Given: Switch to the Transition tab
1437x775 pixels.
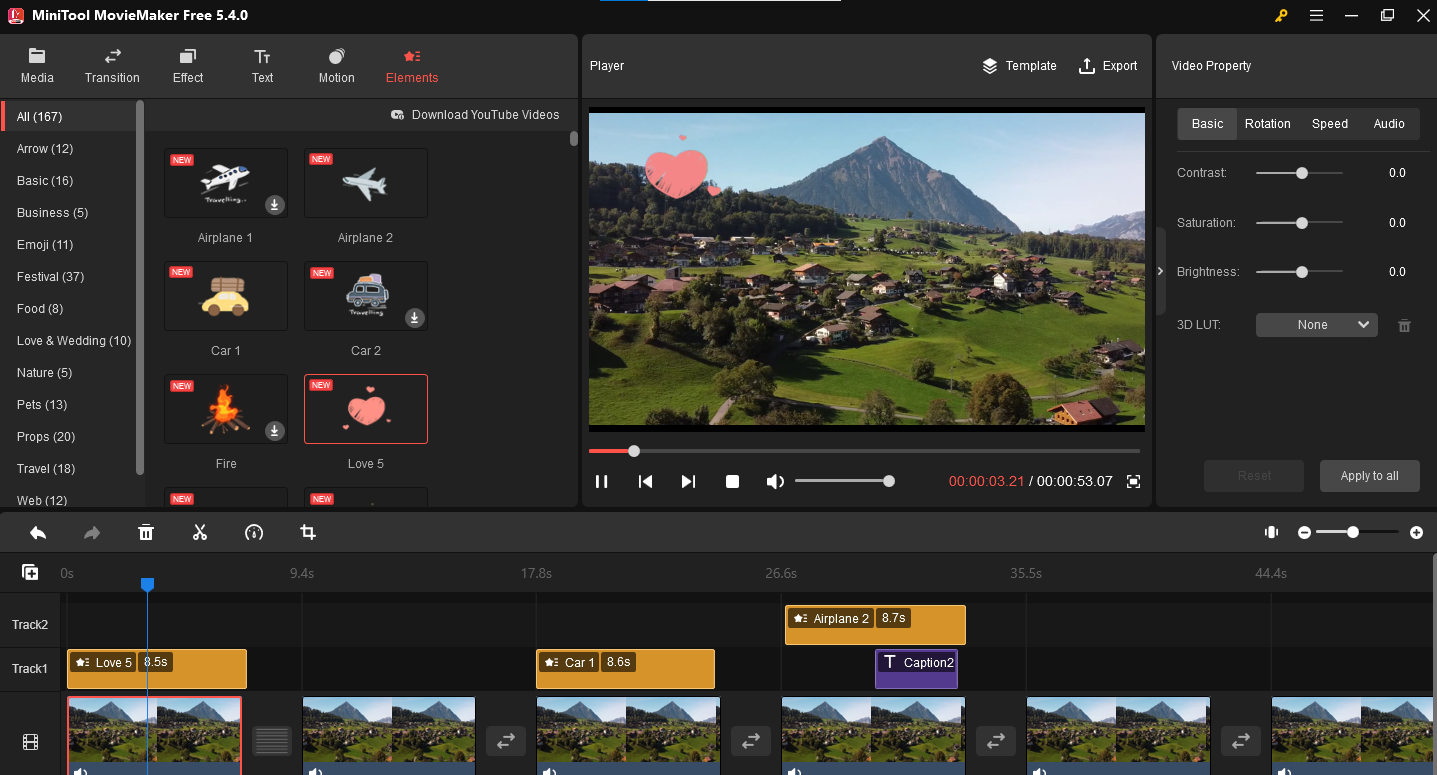Looking at the screenshot, I should point(112,66).
